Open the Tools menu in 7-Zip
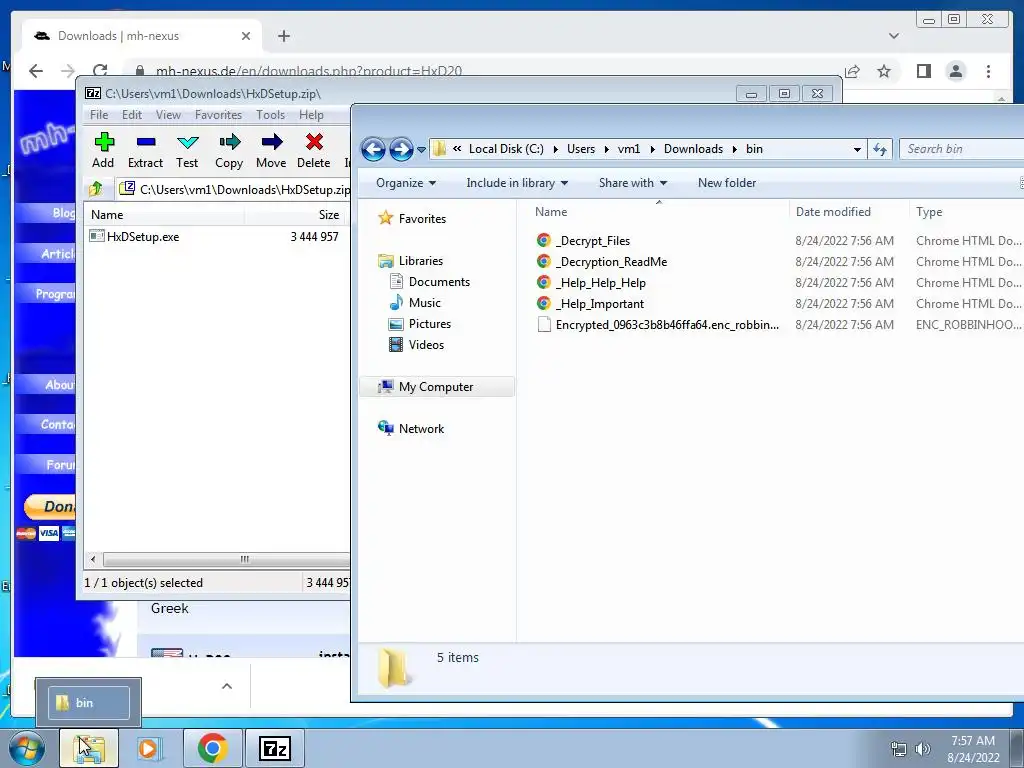 point(270,115)
